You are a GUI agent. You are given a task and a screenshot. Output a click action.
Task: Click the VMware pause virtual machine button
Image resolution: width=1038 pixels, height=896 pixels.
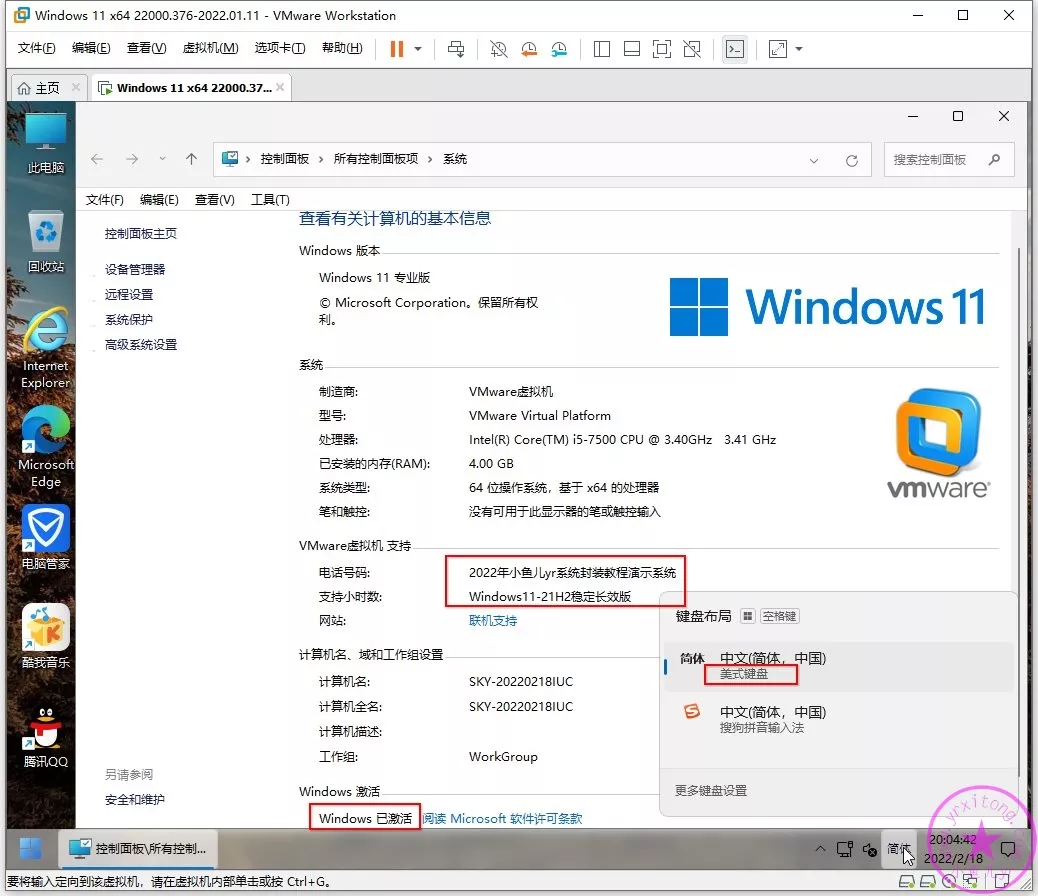click(397, 49)
